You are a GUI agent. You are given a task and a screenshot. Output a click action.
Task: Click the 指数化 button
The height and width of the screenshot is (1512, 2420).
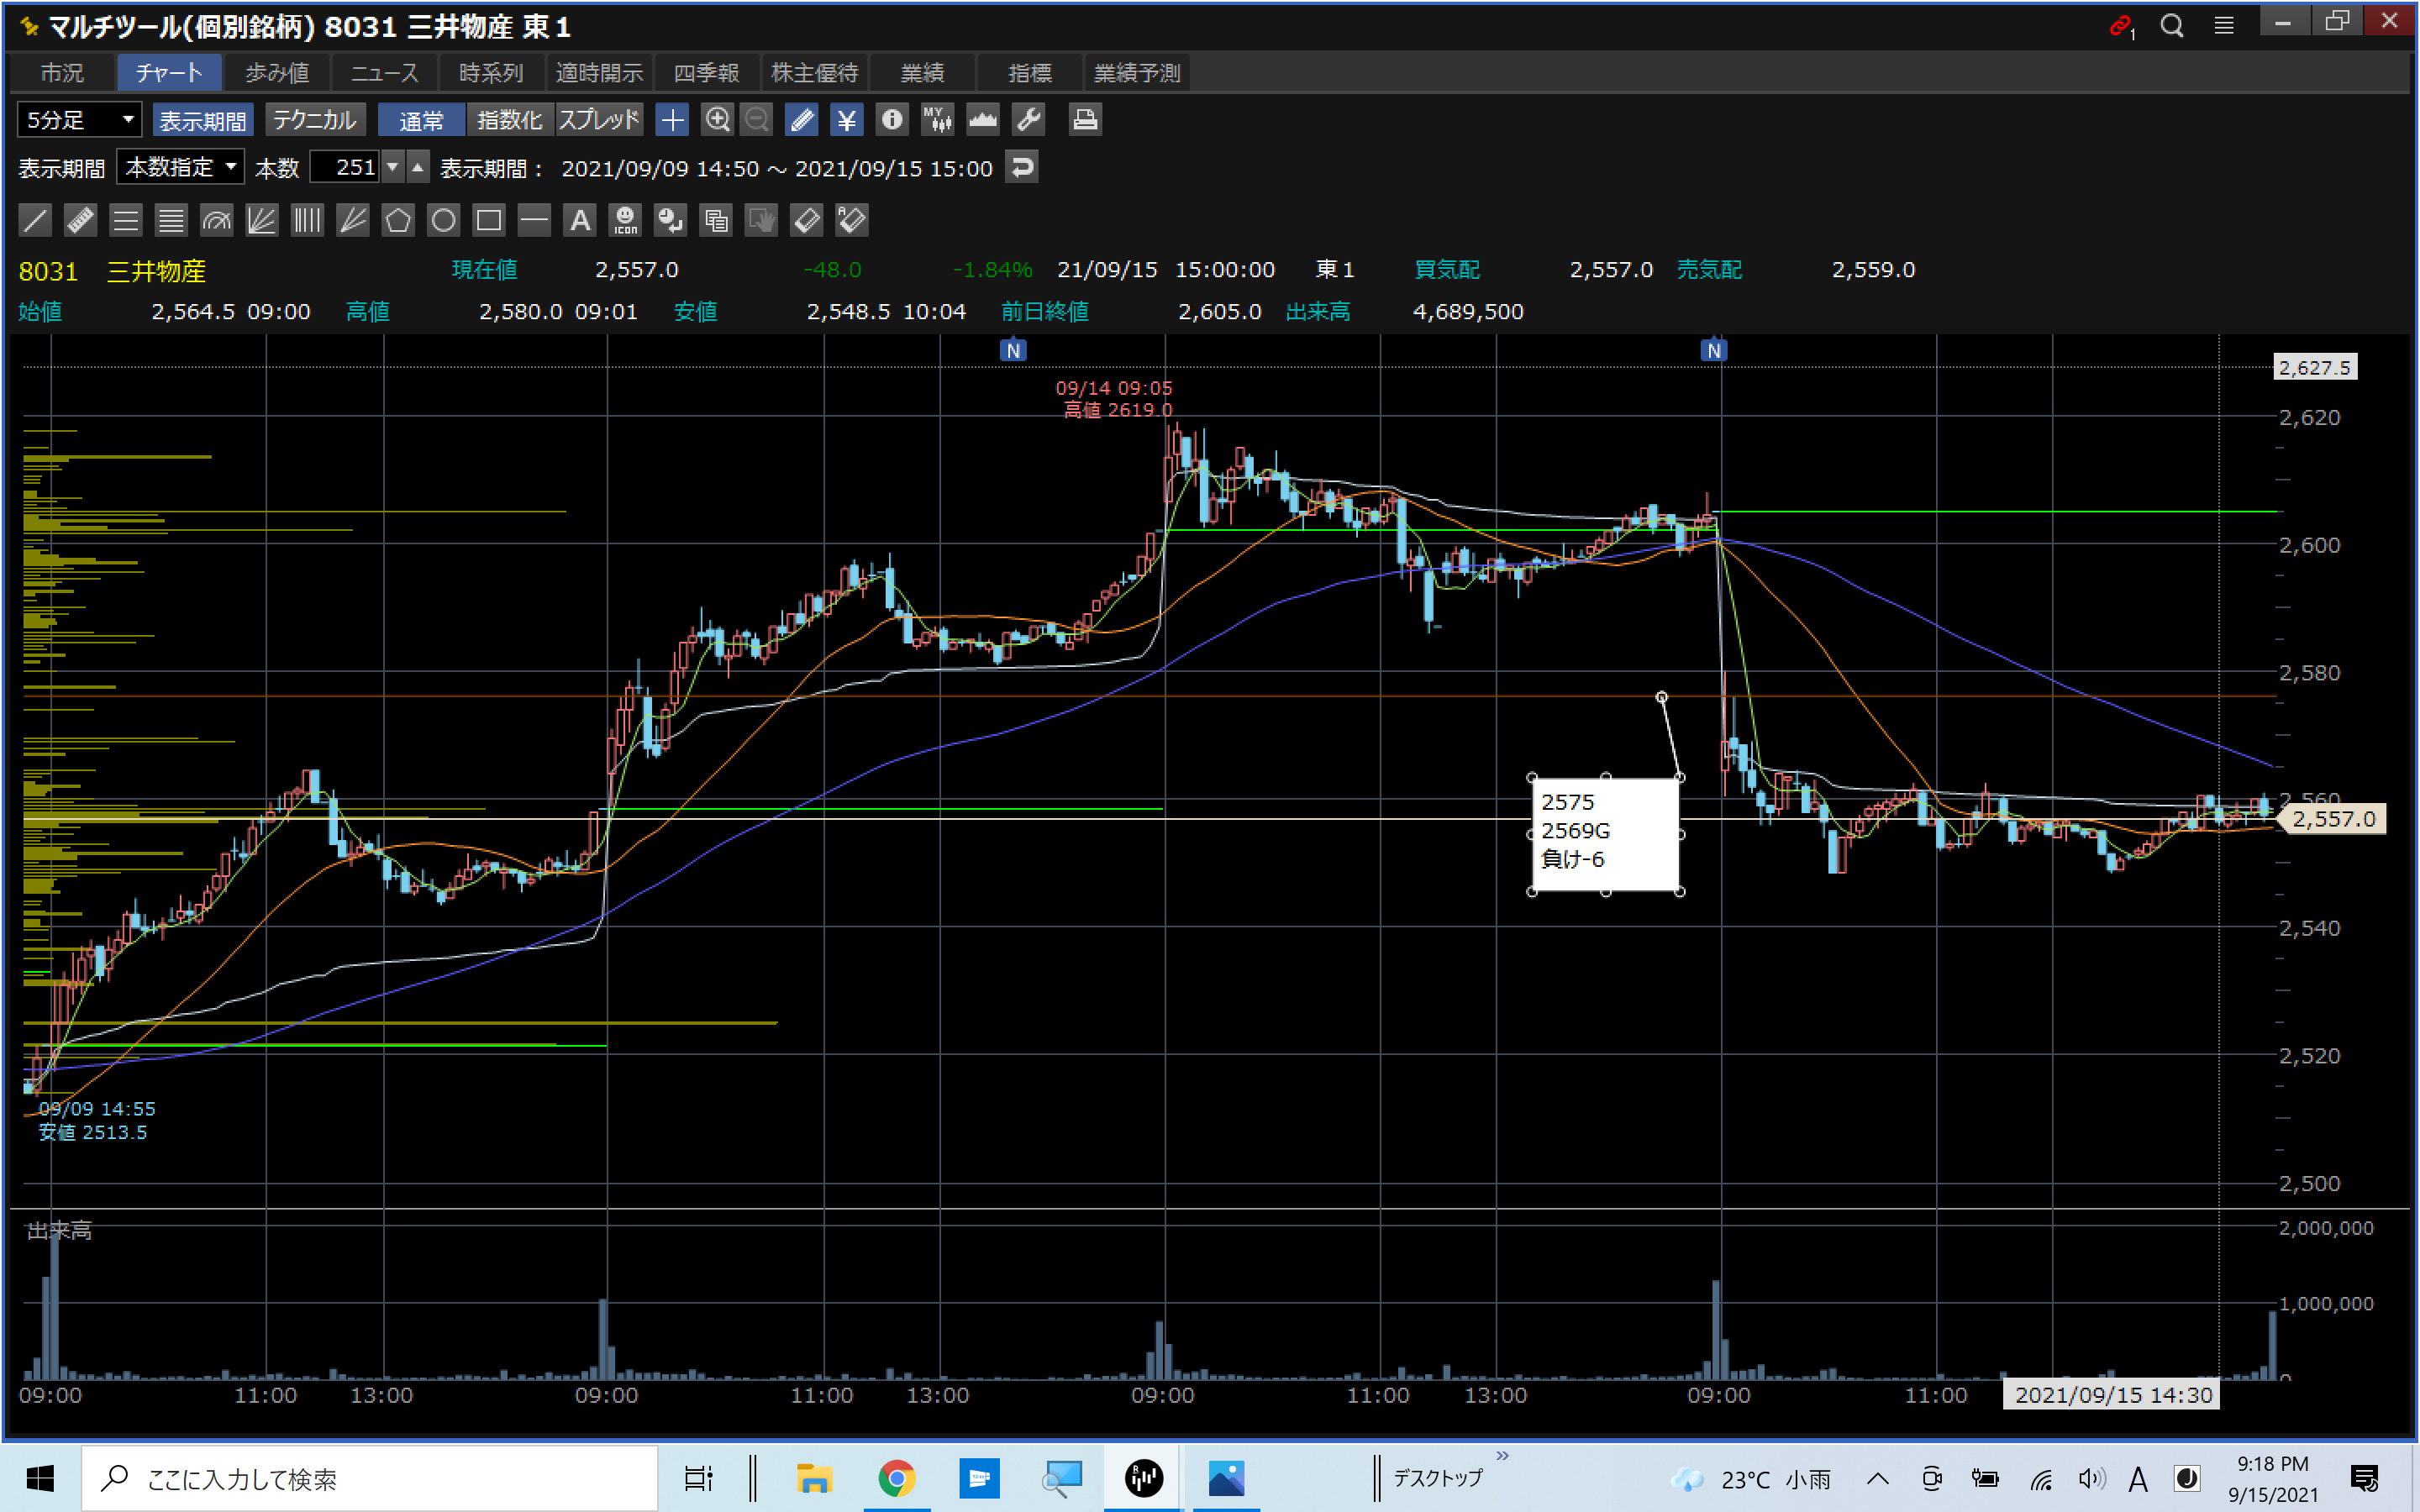click(509, 120)
